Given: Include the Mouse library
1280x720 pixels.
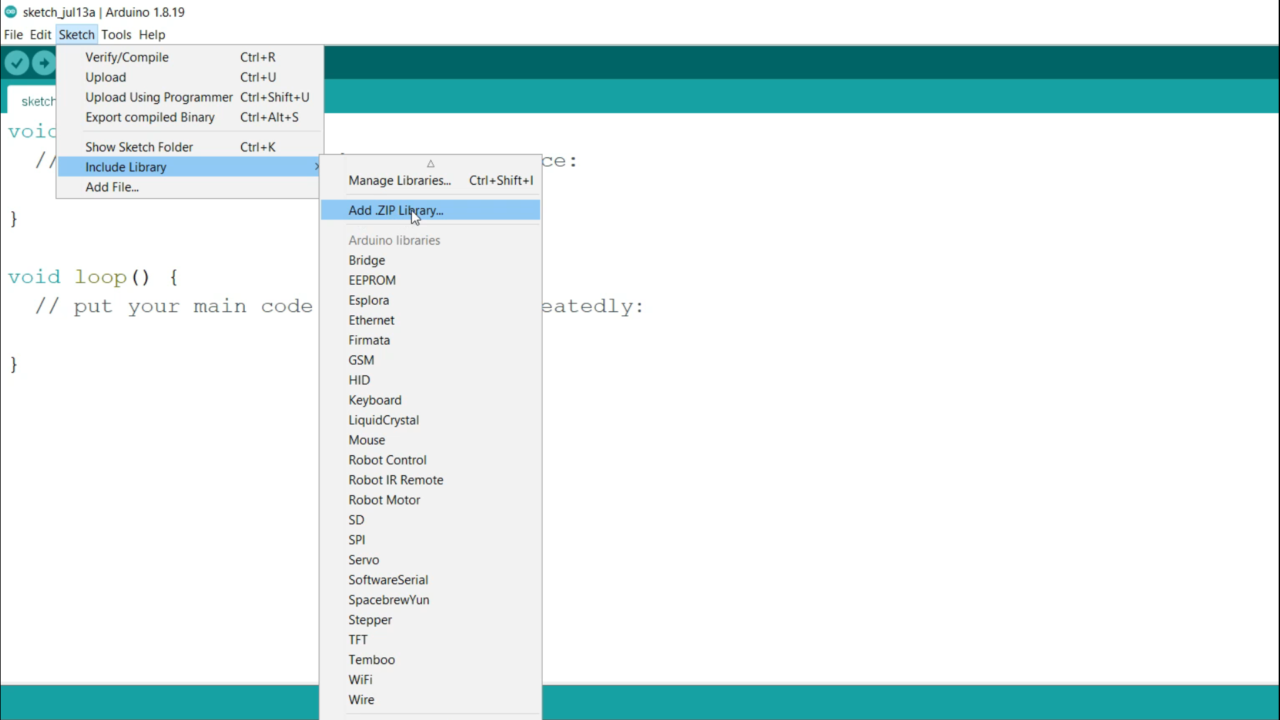Looking at the screenshot, I should (430, 440).
